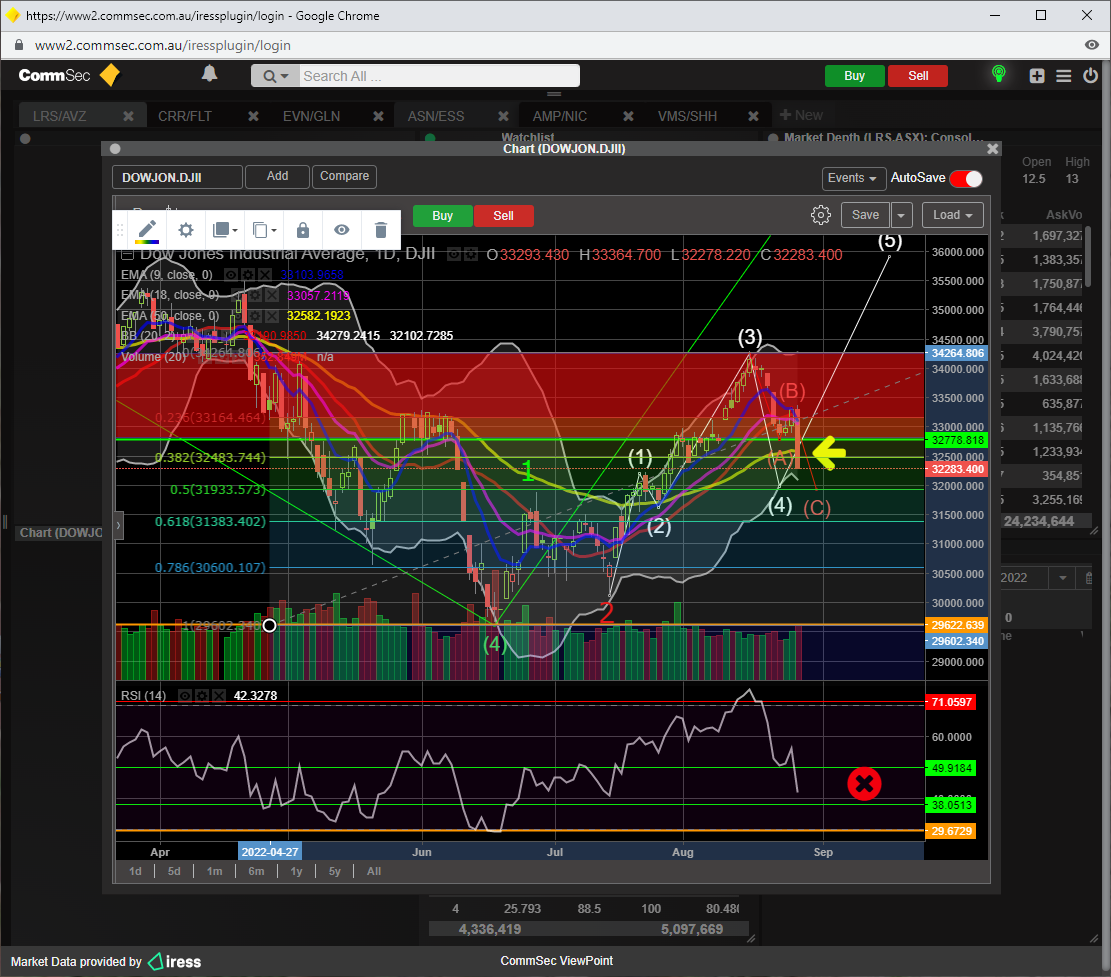Open the Save options dropdown arrow
This screenshot has width=1111, height=977.
click(x=901, y=215)
